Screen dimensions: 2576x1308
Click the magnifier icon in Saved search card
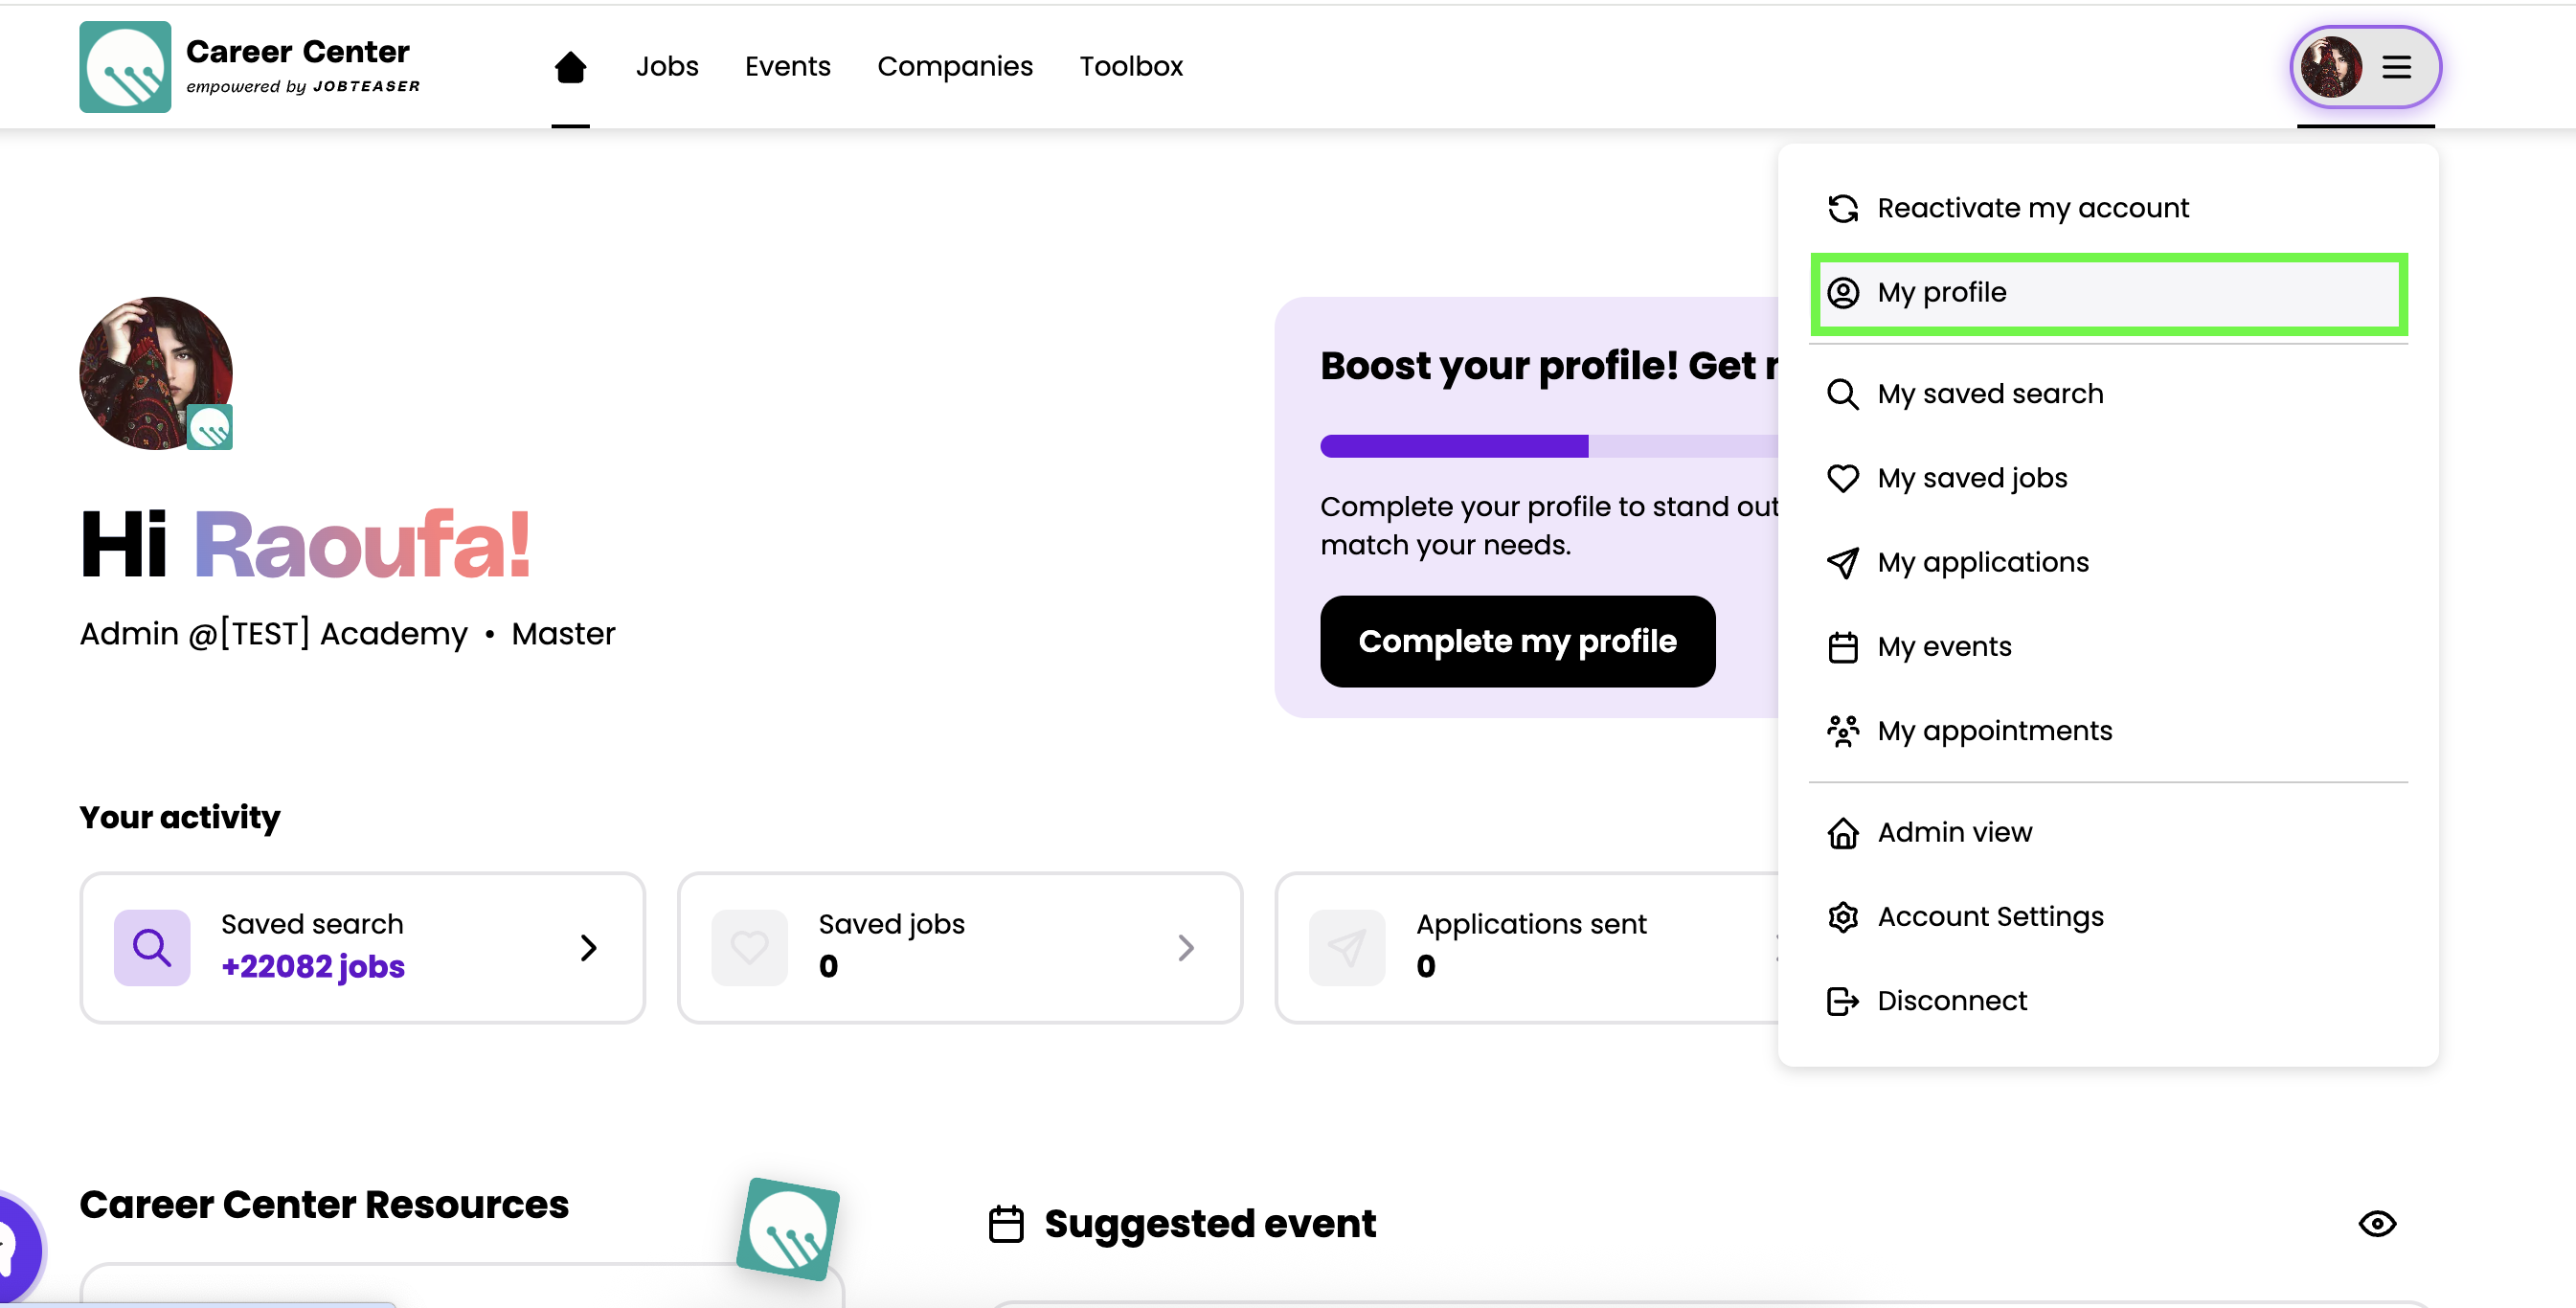(152, 947)
